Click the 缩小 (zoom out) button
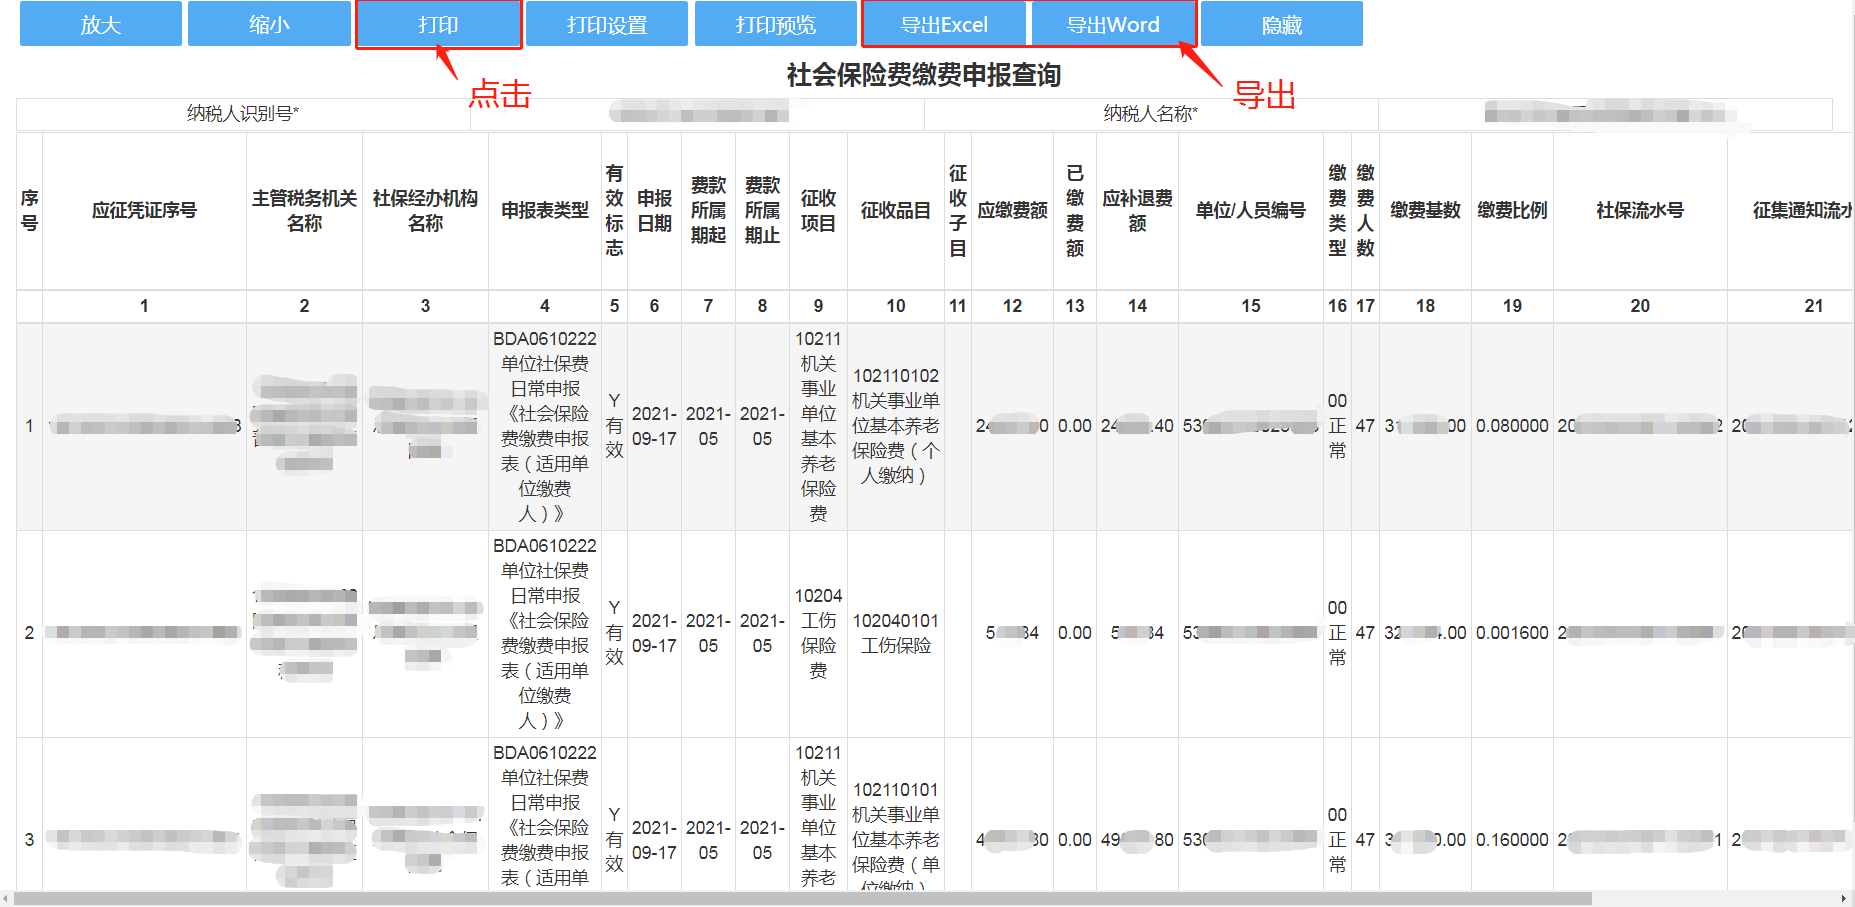The width and height of the screenshot is (1855, 907). coord(269,24)
